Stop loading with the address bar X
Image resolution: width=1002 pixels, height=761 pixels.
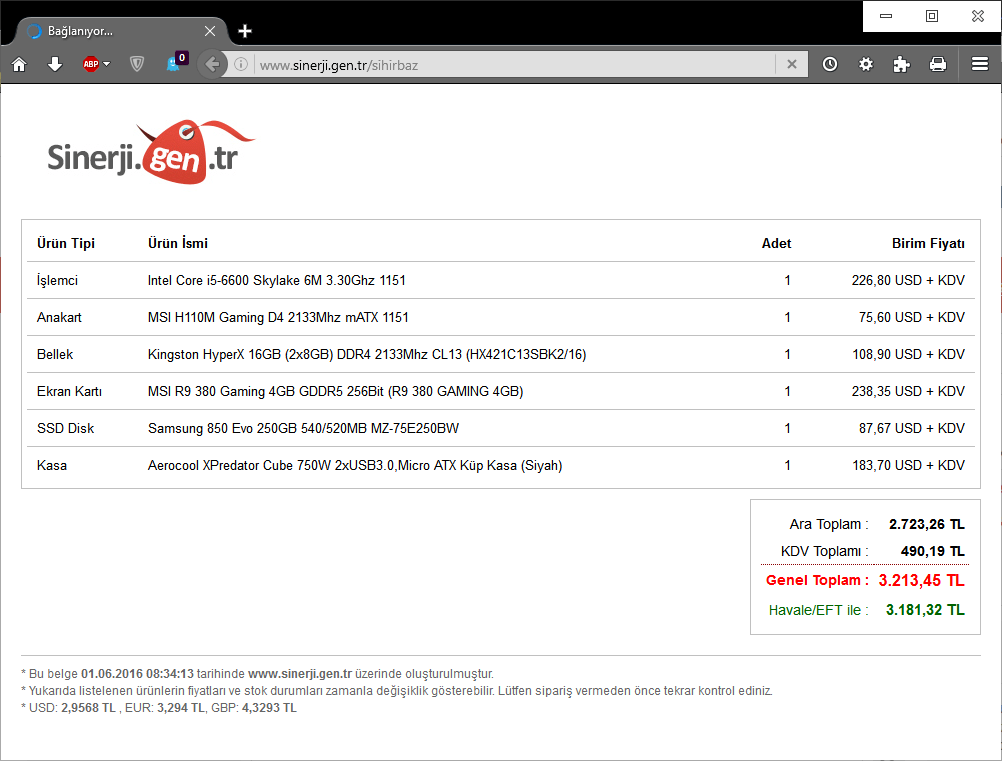792,64
